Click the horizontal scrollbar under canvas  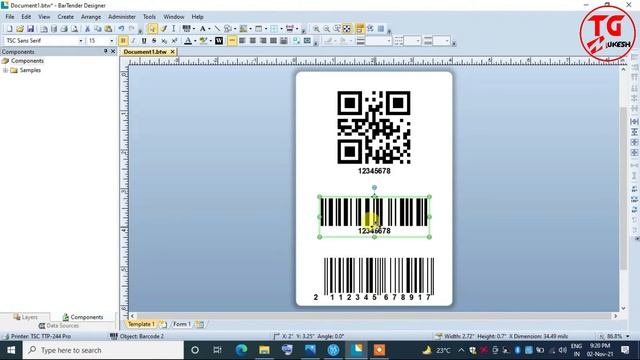[x=373, y=316]
